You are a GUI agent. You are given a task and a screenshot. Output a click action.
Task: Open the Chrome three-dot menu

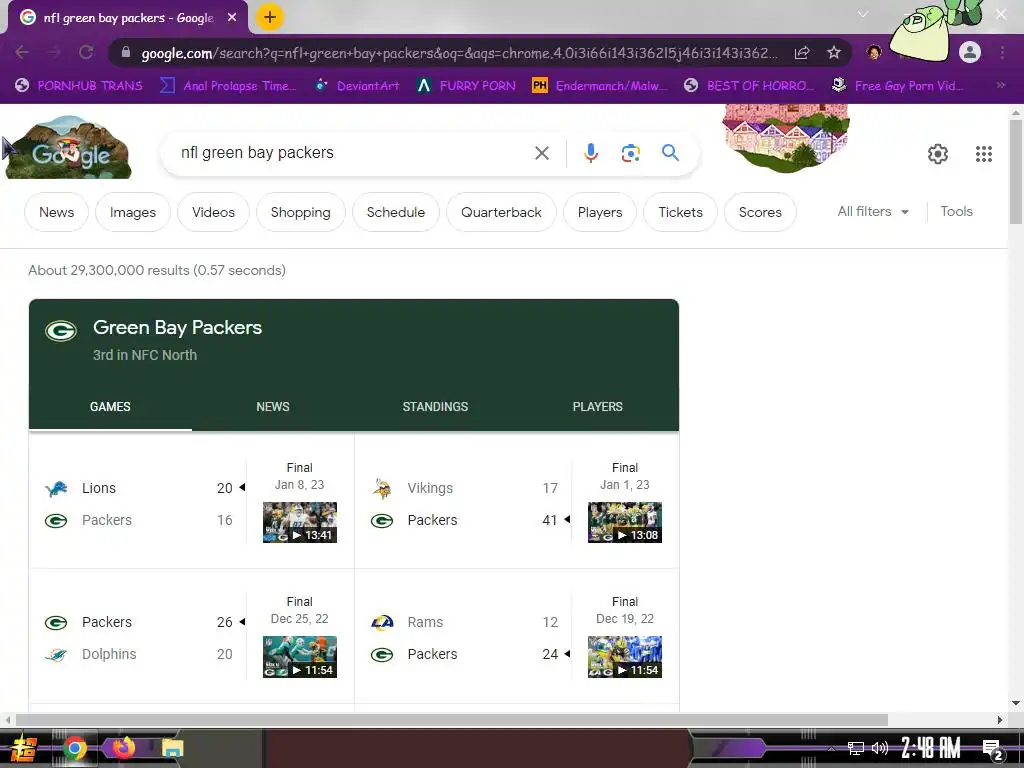1002,52
